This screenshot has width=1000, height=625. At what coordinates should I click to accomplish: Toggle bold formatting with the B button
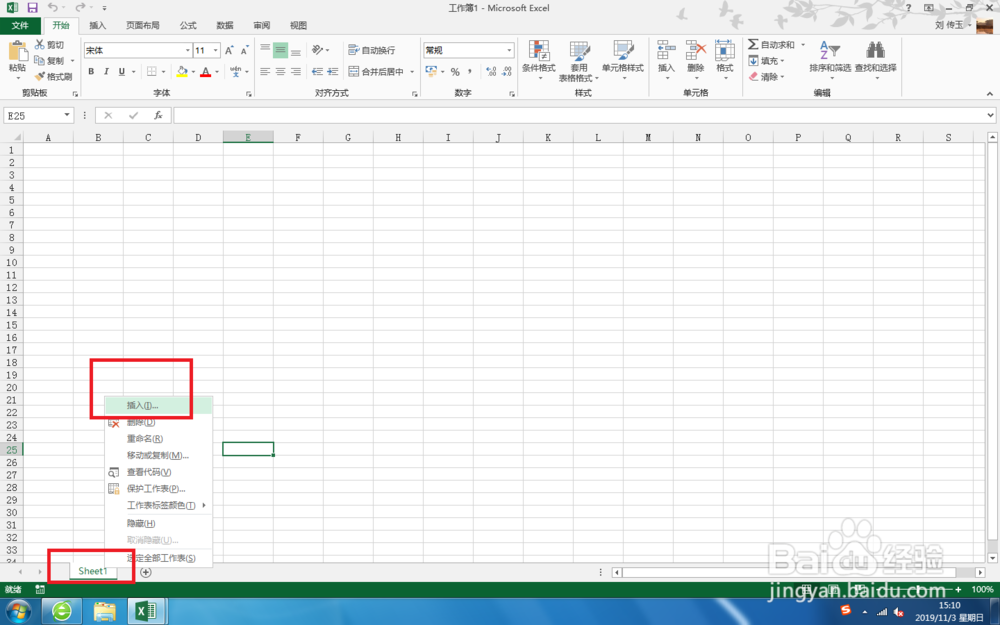coord(91,72)
